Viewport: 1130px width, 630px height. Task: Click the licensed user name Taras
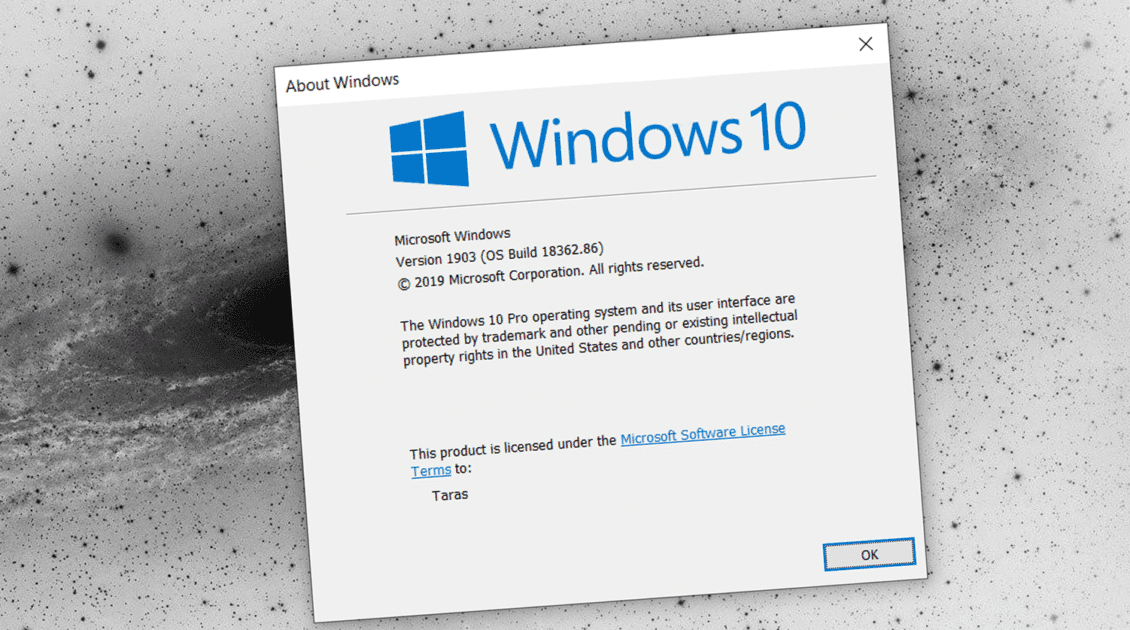pos(450,495)
